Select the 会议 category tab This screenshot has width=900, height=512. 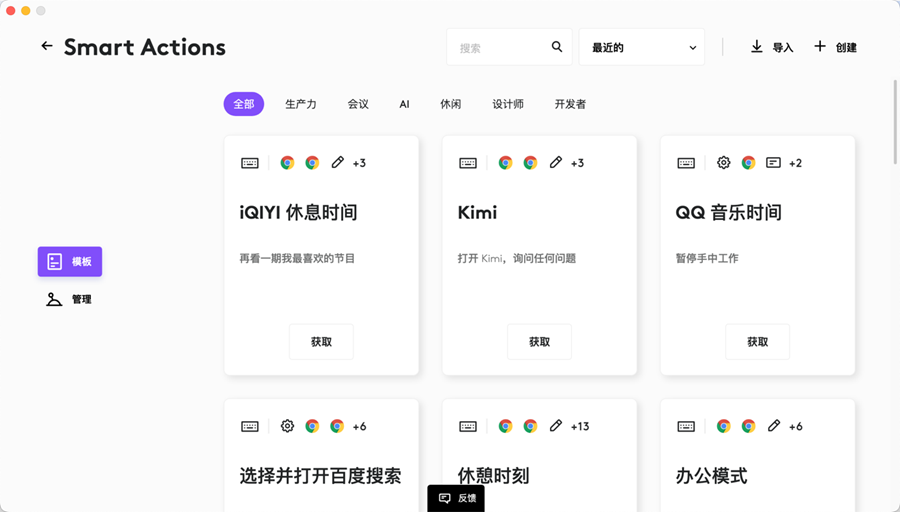358,104
